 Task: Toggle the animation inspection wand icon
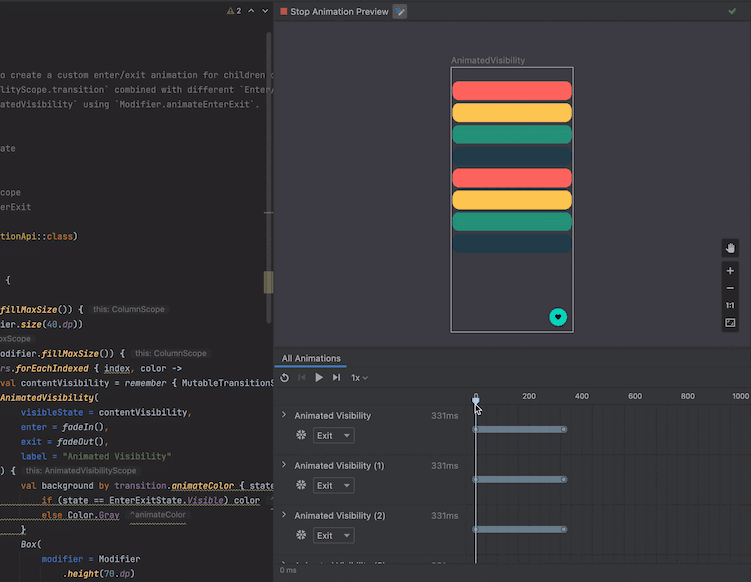[400, 11]
